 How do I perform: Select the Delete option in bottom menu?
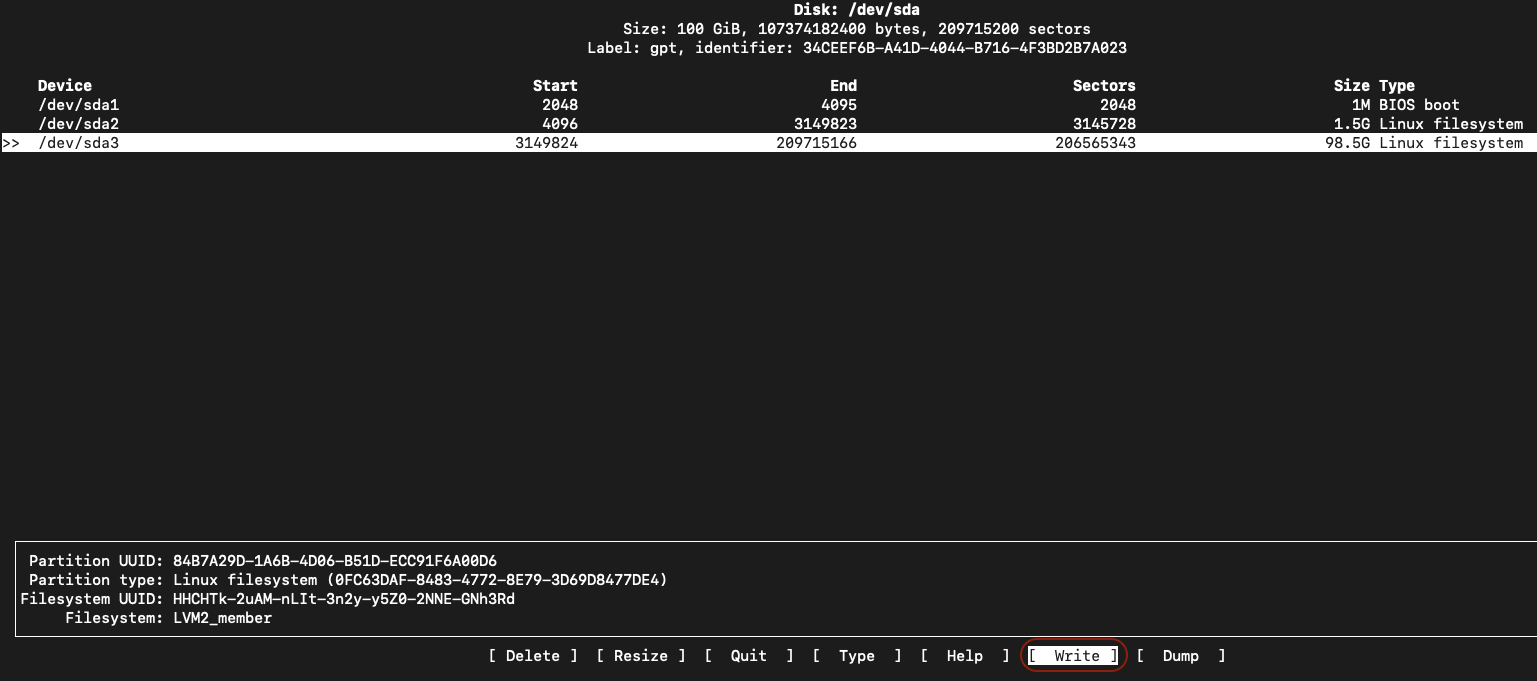532,656
